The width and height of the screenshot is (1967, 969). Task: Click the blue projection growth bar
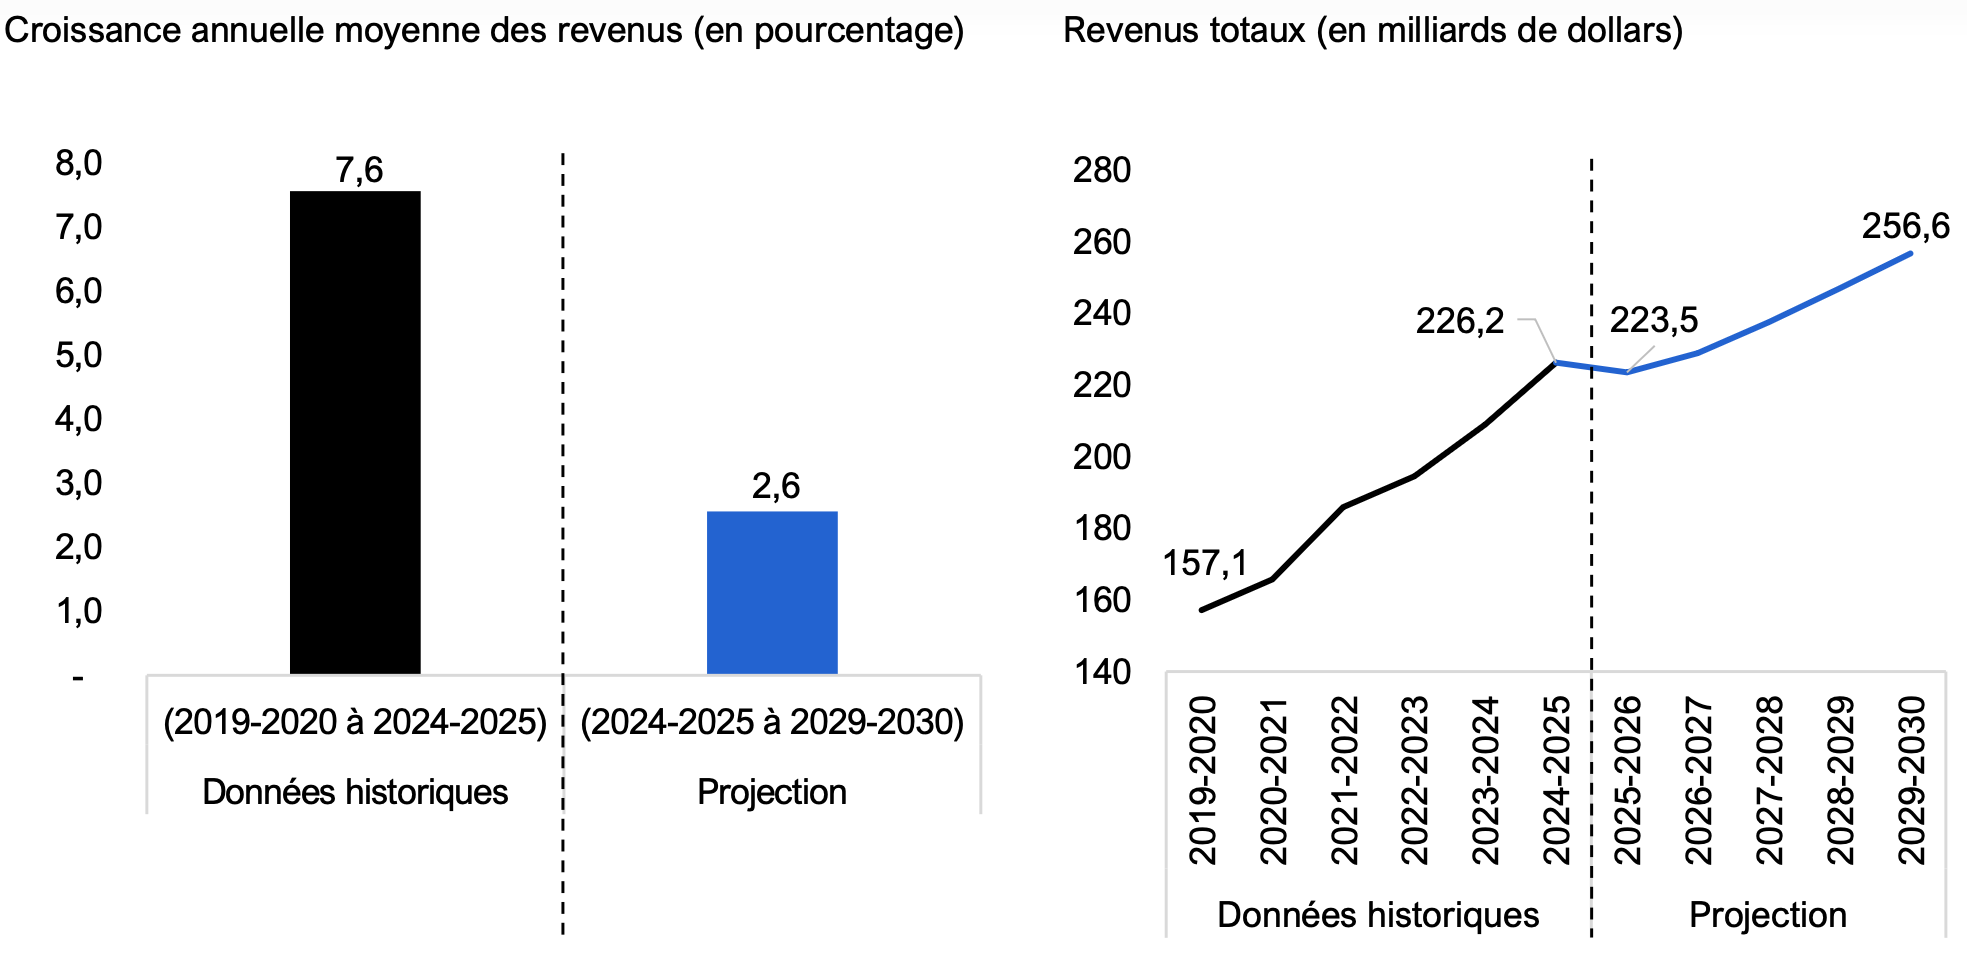click(772, 592)
